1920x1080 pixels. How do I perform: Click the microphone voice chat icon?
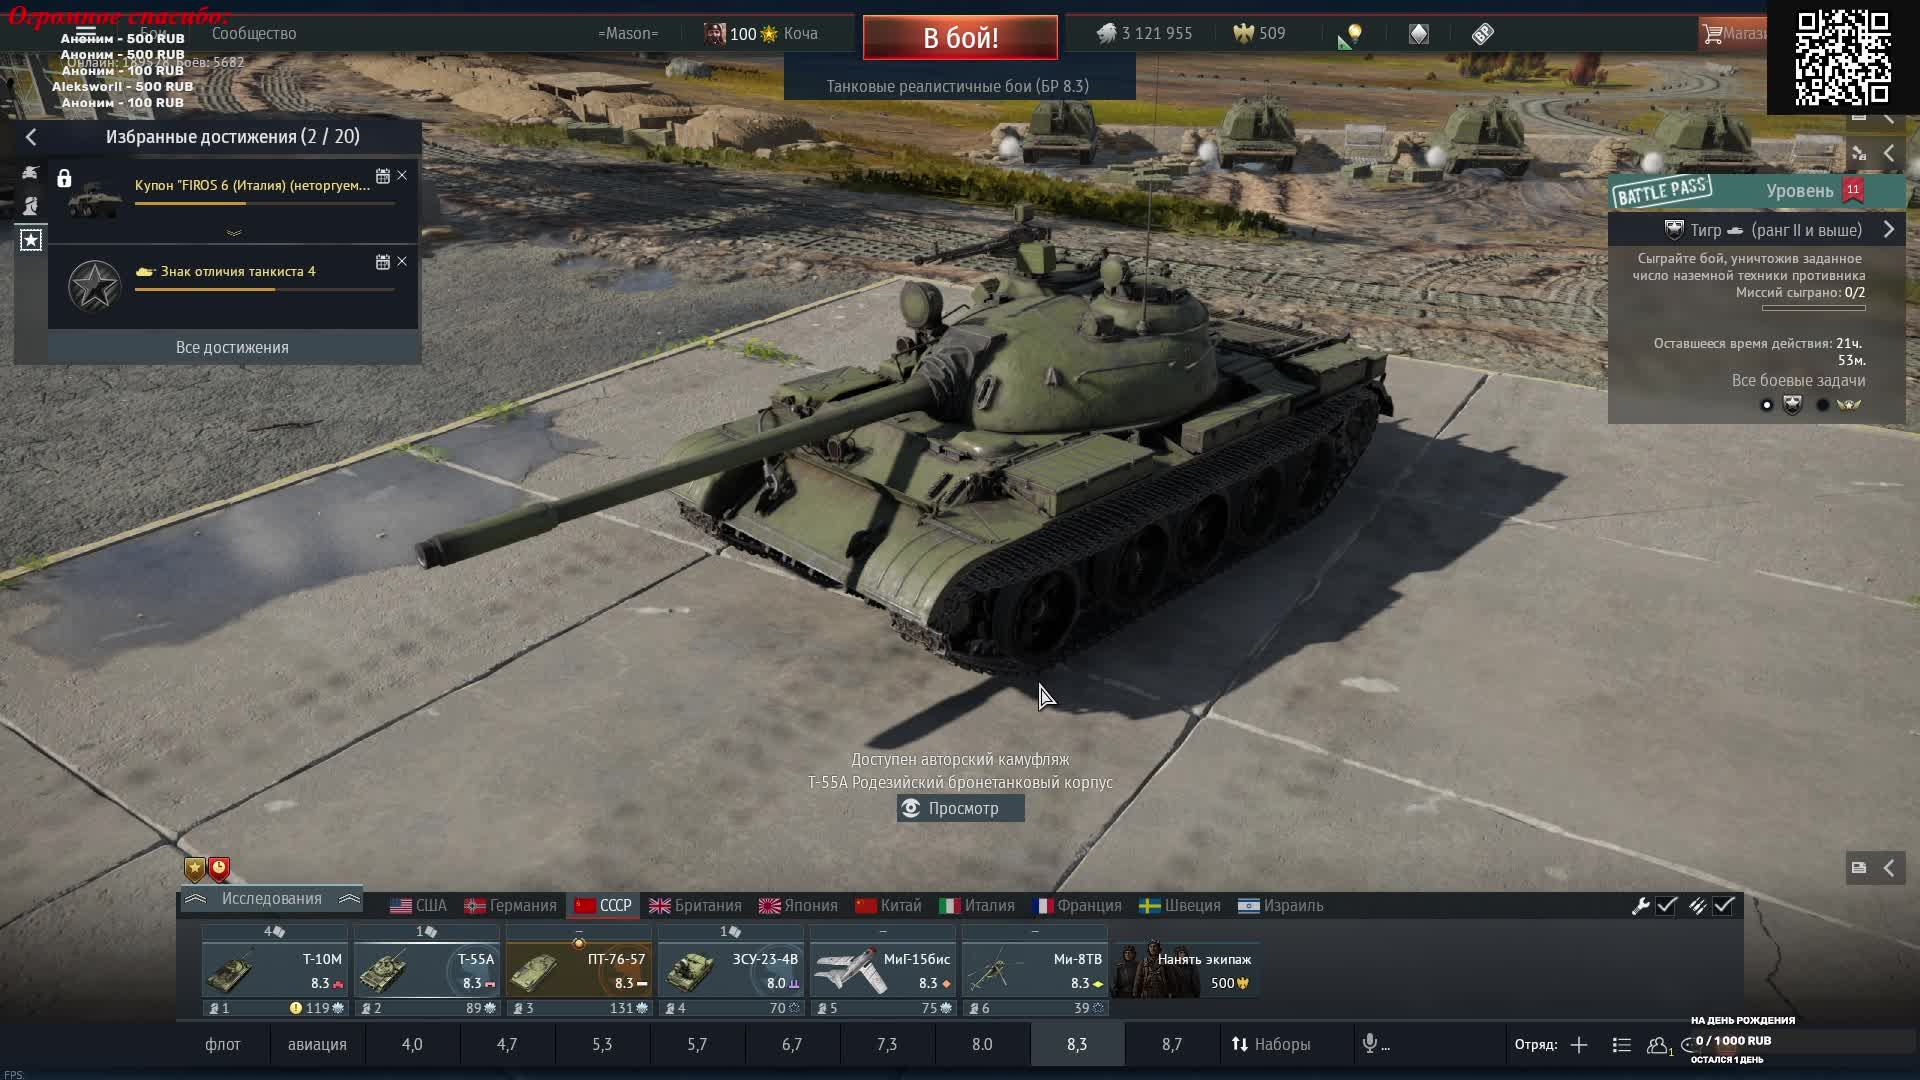coord(1370,1044)
